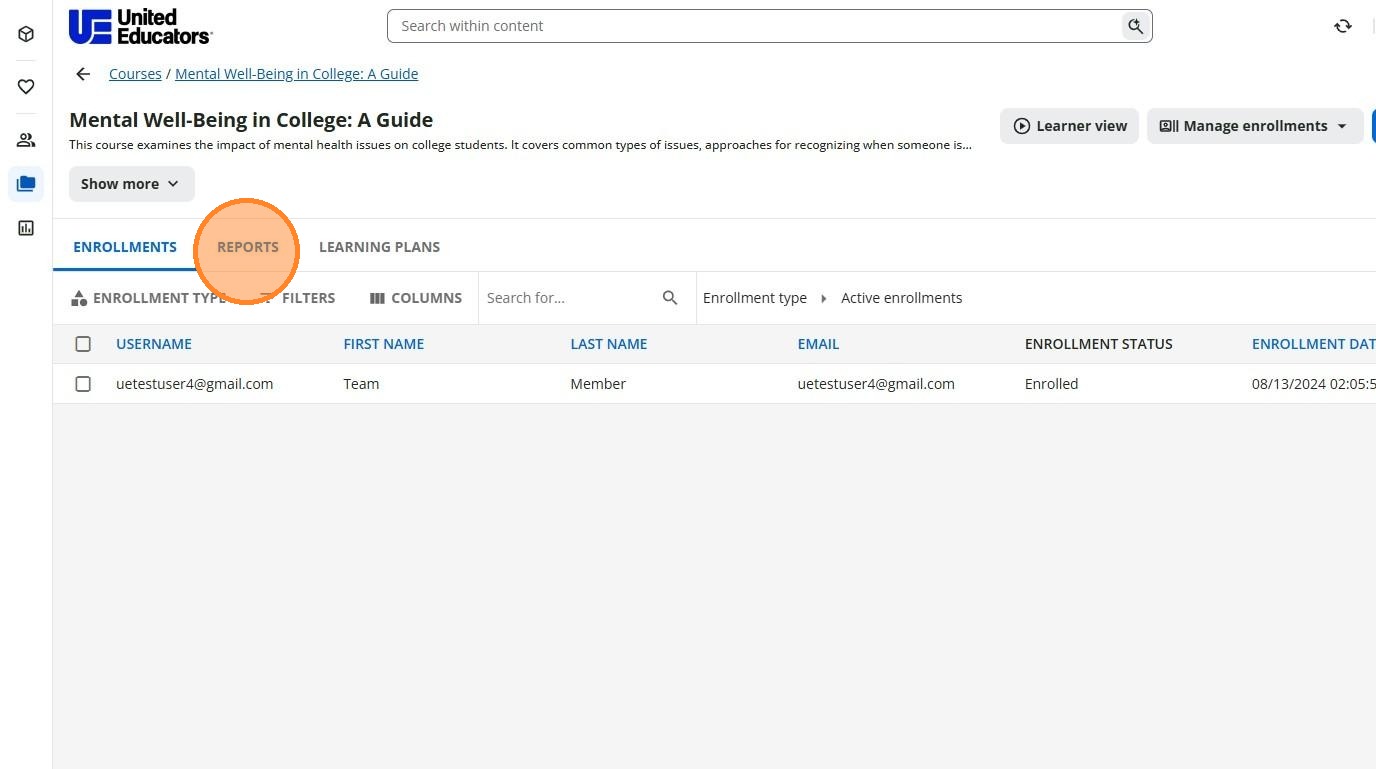Switch to the Enrollments tab
The width and height of the screenshot is (1376, 769).
tap(125, 247)
